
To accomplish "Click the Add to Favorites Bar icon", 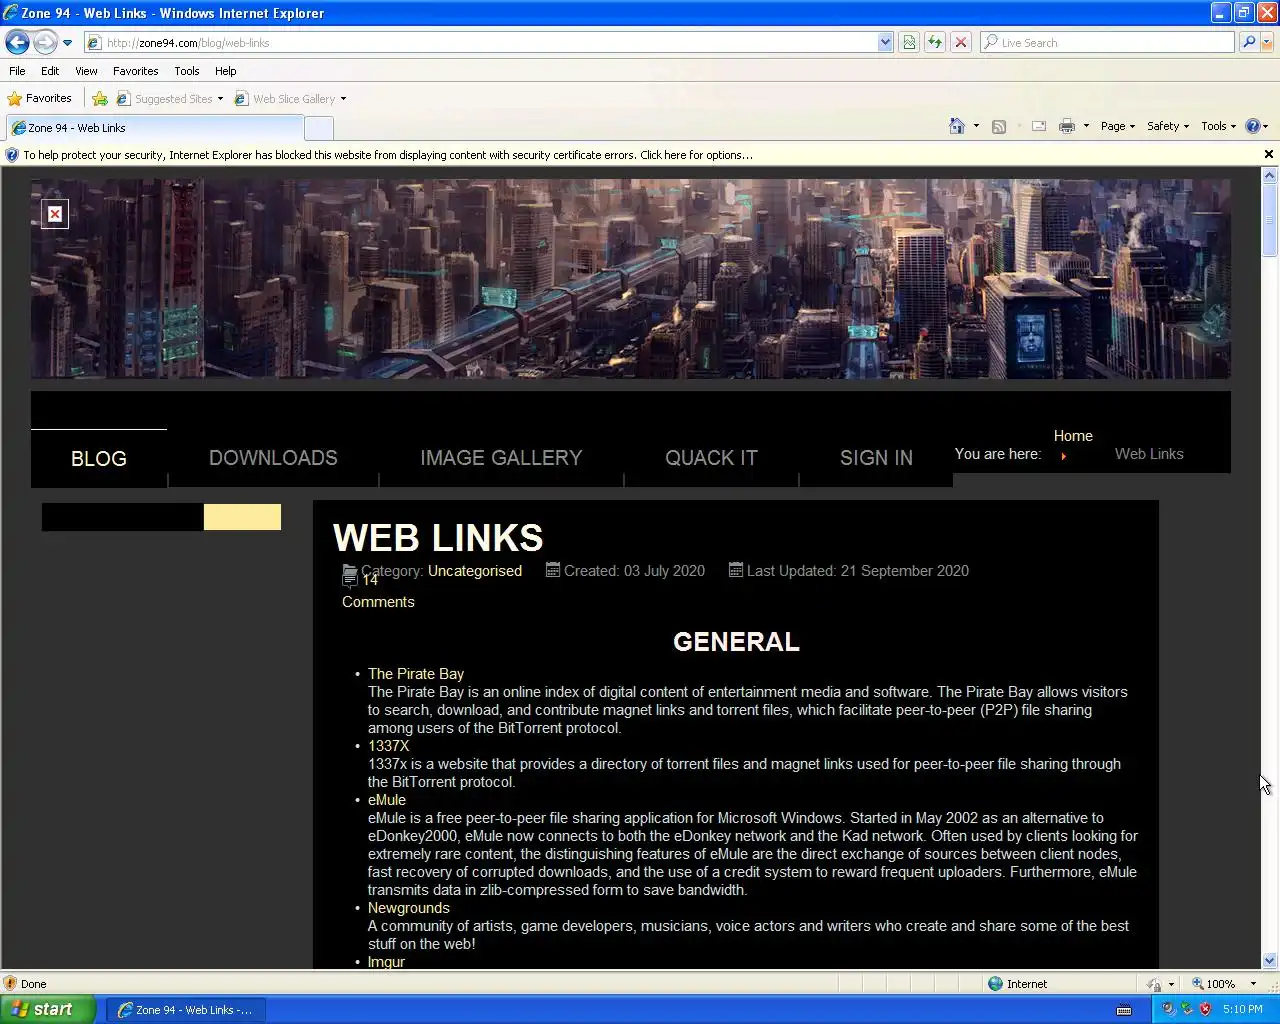I will pyautogui.click(x=100, y=98).
